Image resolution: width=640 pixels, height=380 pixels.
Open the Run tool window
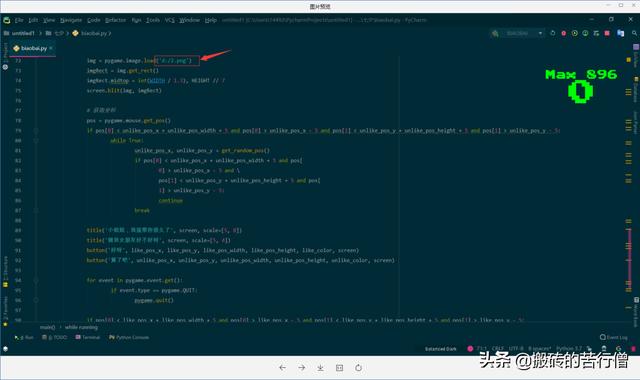point(24,338)
